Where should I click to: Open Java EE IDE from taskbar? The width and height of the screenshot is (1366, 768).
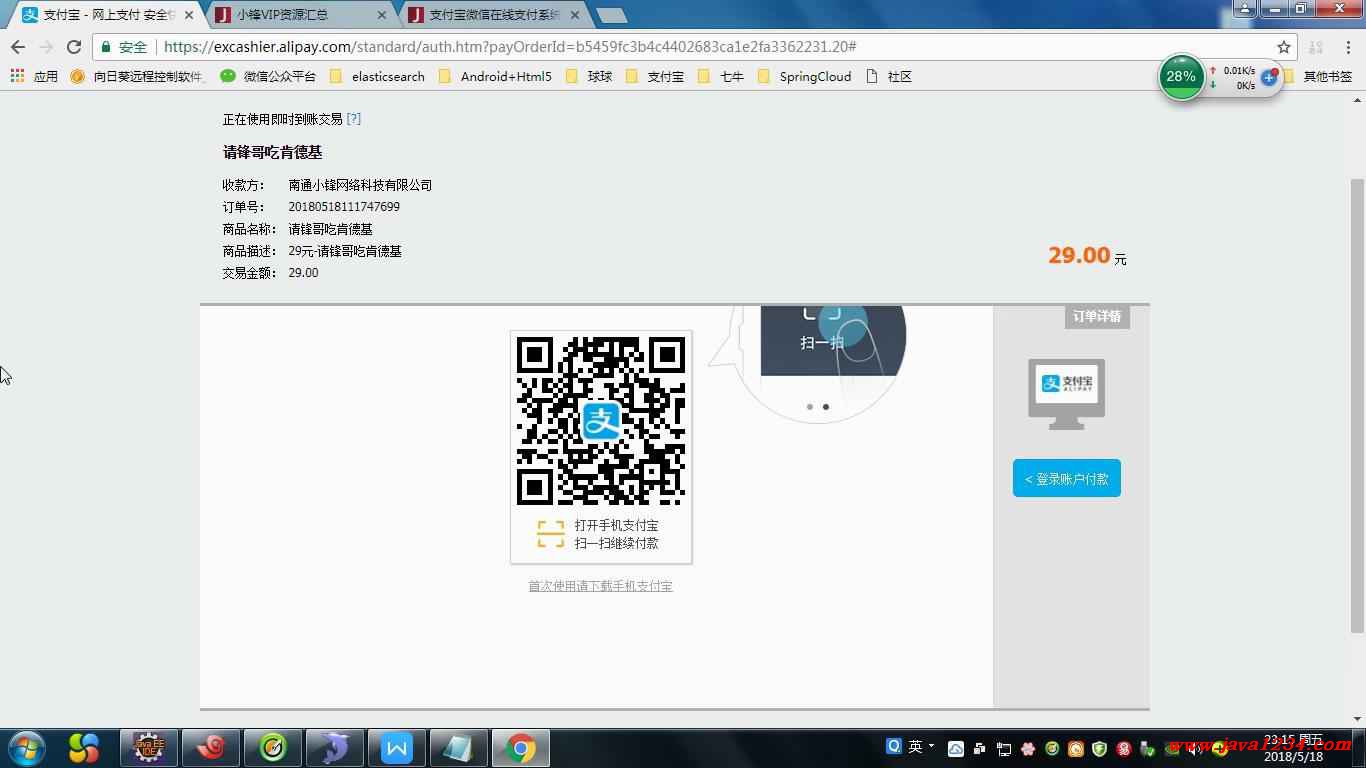coord(149,748)
